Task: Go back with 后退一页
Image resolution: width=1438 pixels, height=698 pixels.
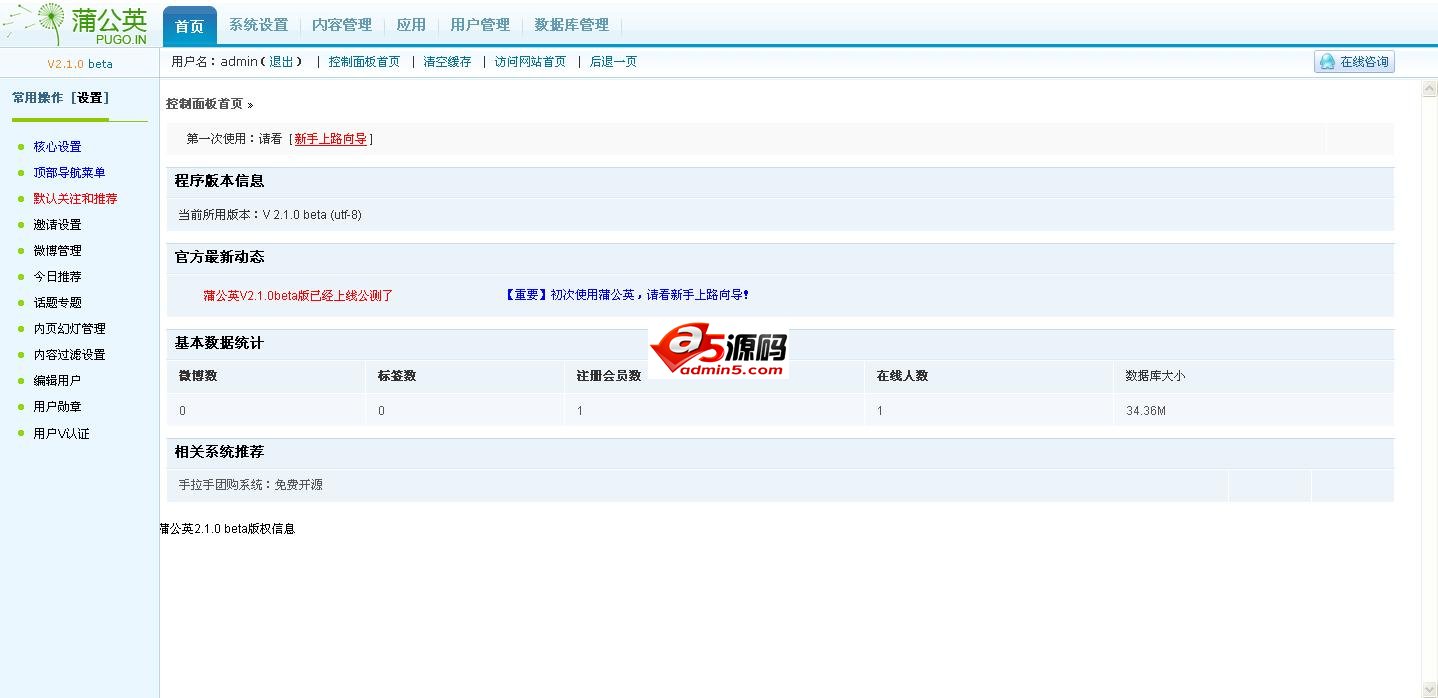Action: pos(613,62)
